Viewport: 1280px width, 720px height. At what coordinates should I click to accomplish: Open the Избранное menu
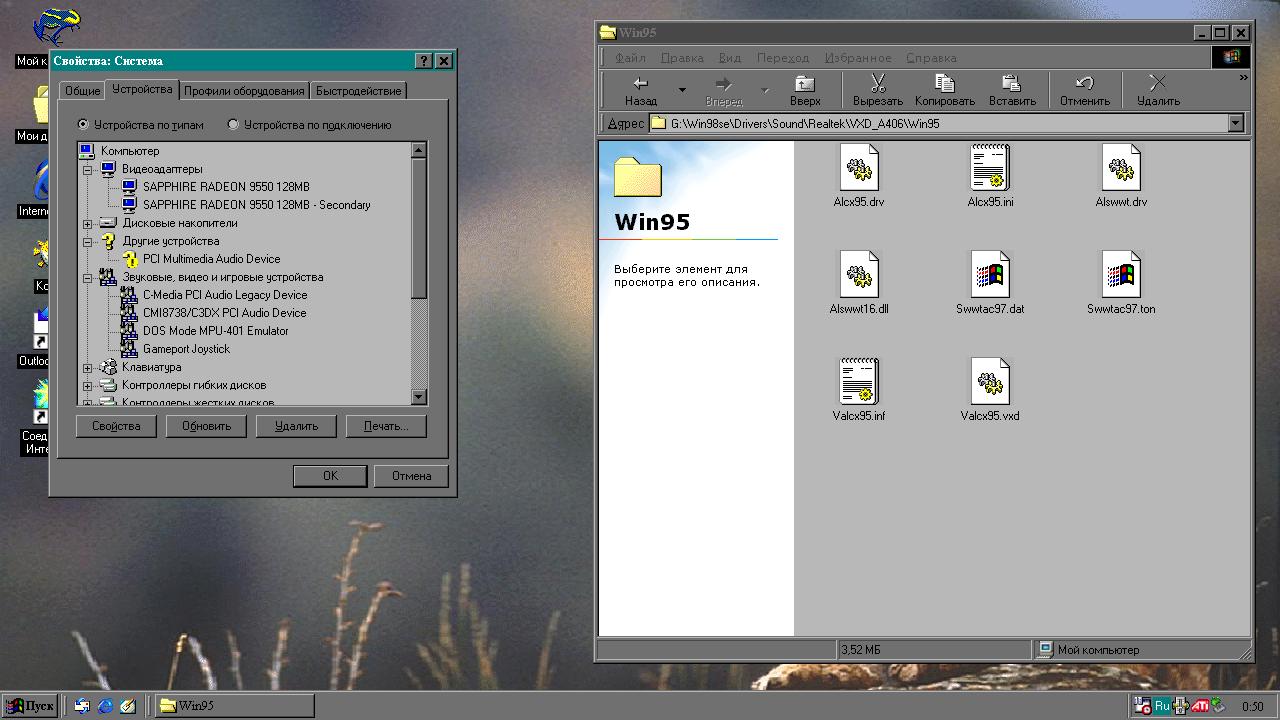click(x=859, y=58)
